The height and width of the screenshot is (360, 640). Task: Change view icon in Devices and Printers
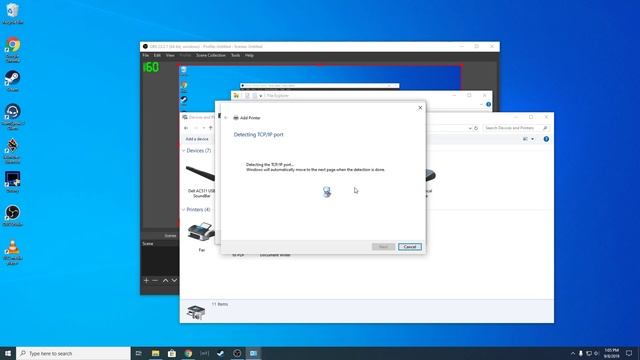pyautogui.click(x=525, y=139)
